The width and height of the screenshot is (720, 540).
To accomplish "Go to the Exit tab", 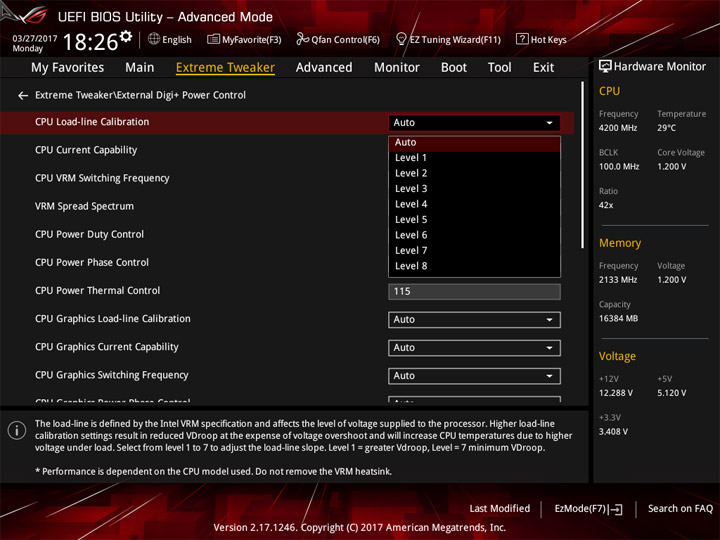I will coord(543,68).
